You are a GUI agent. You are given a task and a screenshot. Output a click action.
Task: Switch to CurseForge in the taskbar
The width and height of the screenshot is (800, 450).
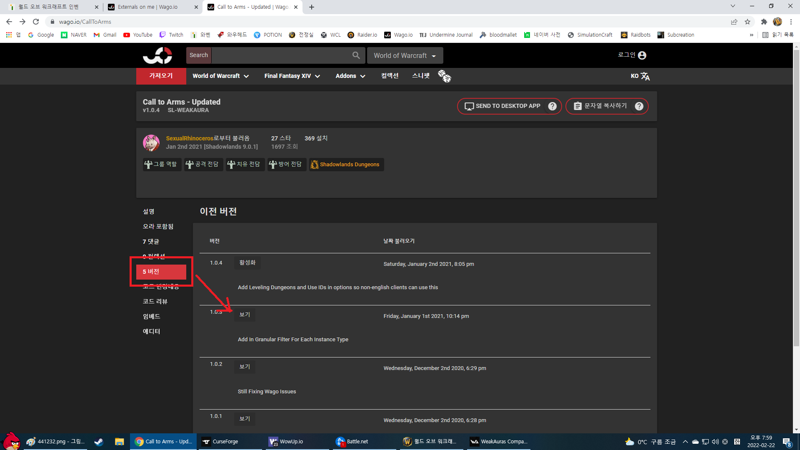point(230,441)
